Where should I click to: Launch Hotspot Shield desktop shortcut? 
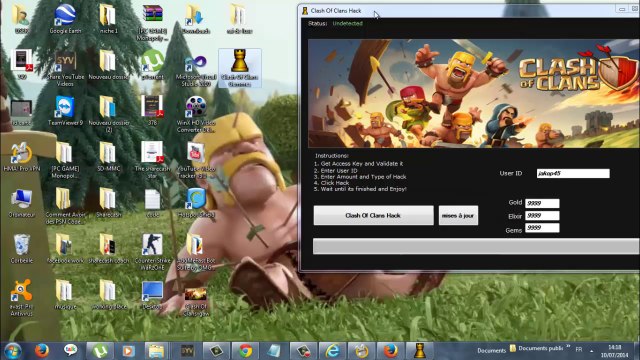196,203
